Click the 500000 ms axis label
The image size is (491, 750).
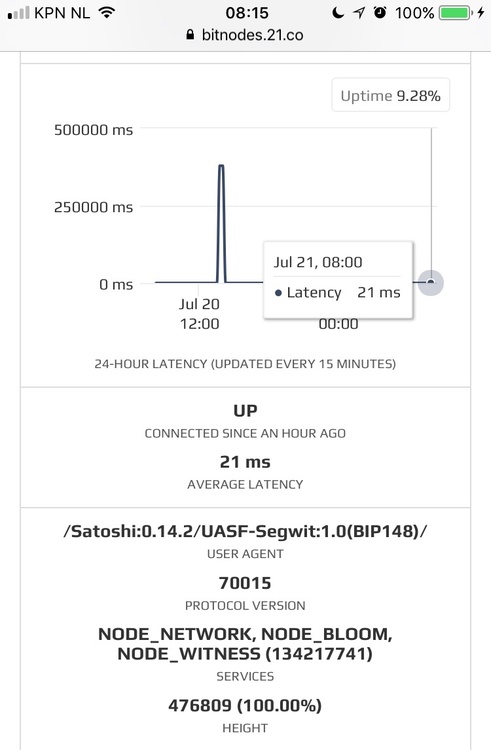click(x=93, y=130)
